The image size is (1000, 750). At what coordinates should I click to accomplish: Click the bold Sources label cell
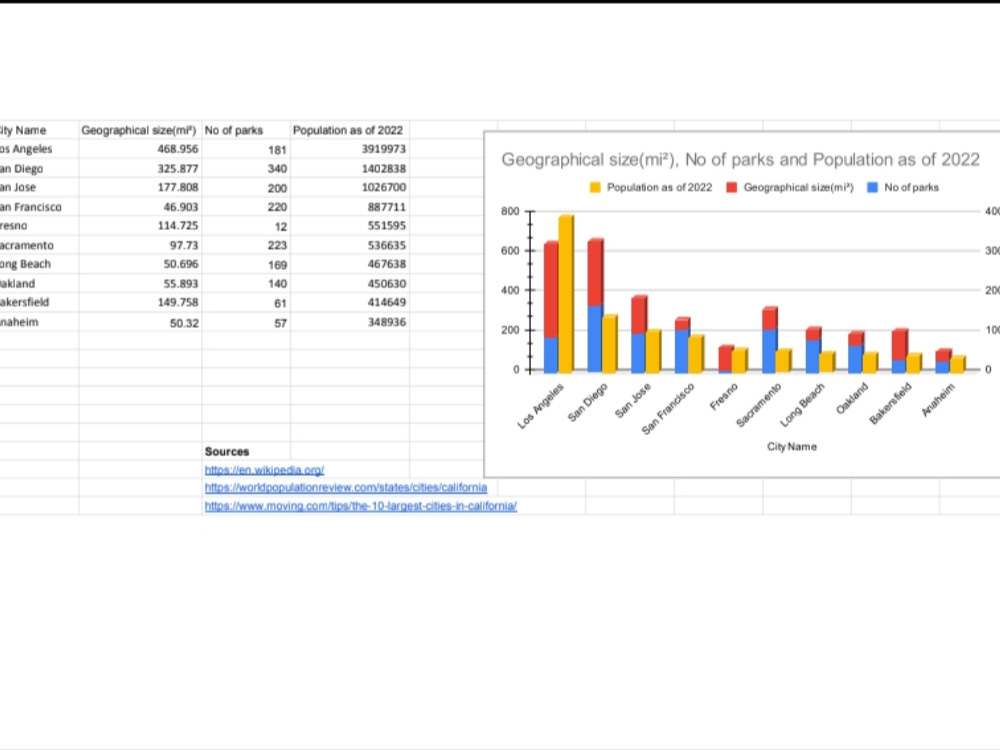pyautogui.click(x=246, y=451)
